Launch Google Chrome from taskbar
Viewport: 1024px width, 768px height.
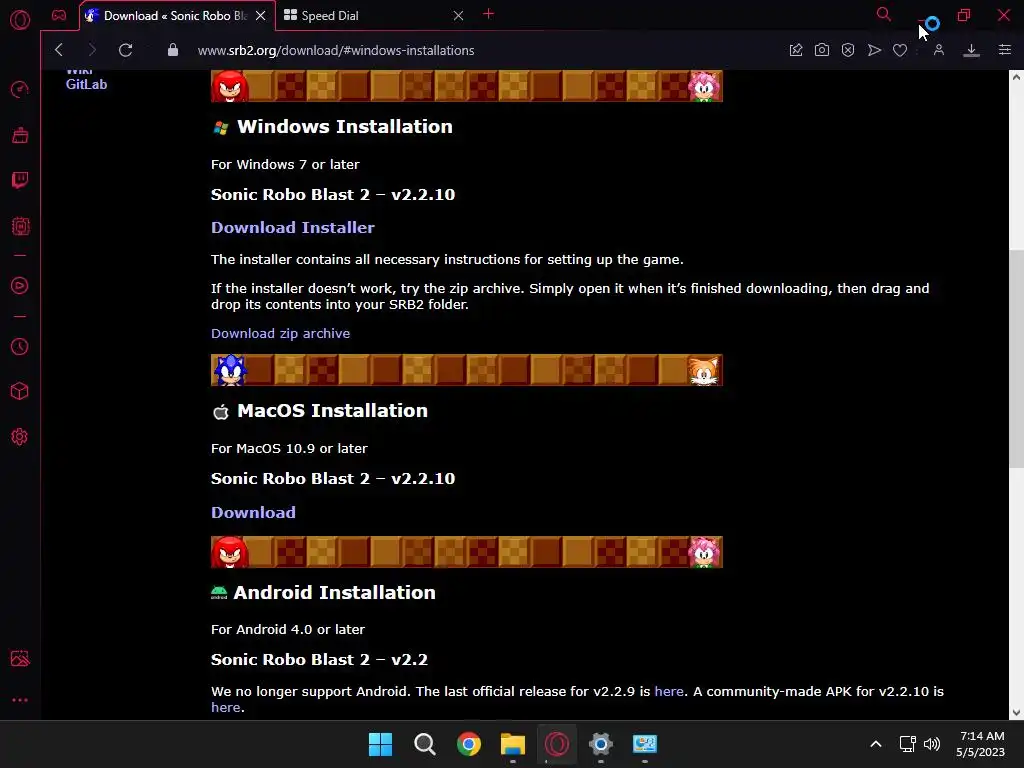coord(469,744)
